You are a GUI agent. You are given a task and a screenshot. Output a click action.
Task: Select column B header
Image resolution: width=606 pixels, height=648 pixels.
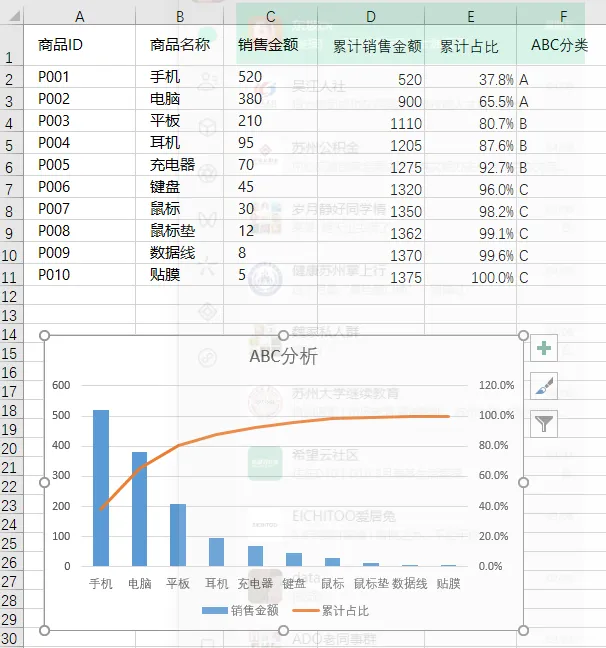coord(179,16)
